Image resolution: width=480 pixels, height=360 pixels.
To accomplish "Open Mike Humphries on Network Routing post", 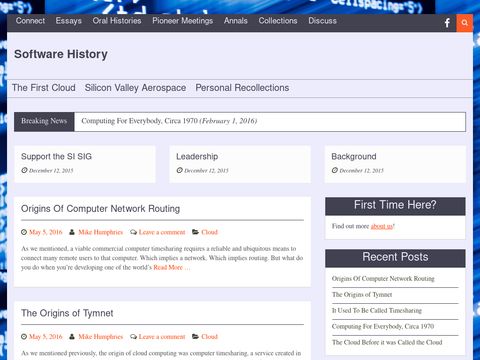I will (101, 232).
